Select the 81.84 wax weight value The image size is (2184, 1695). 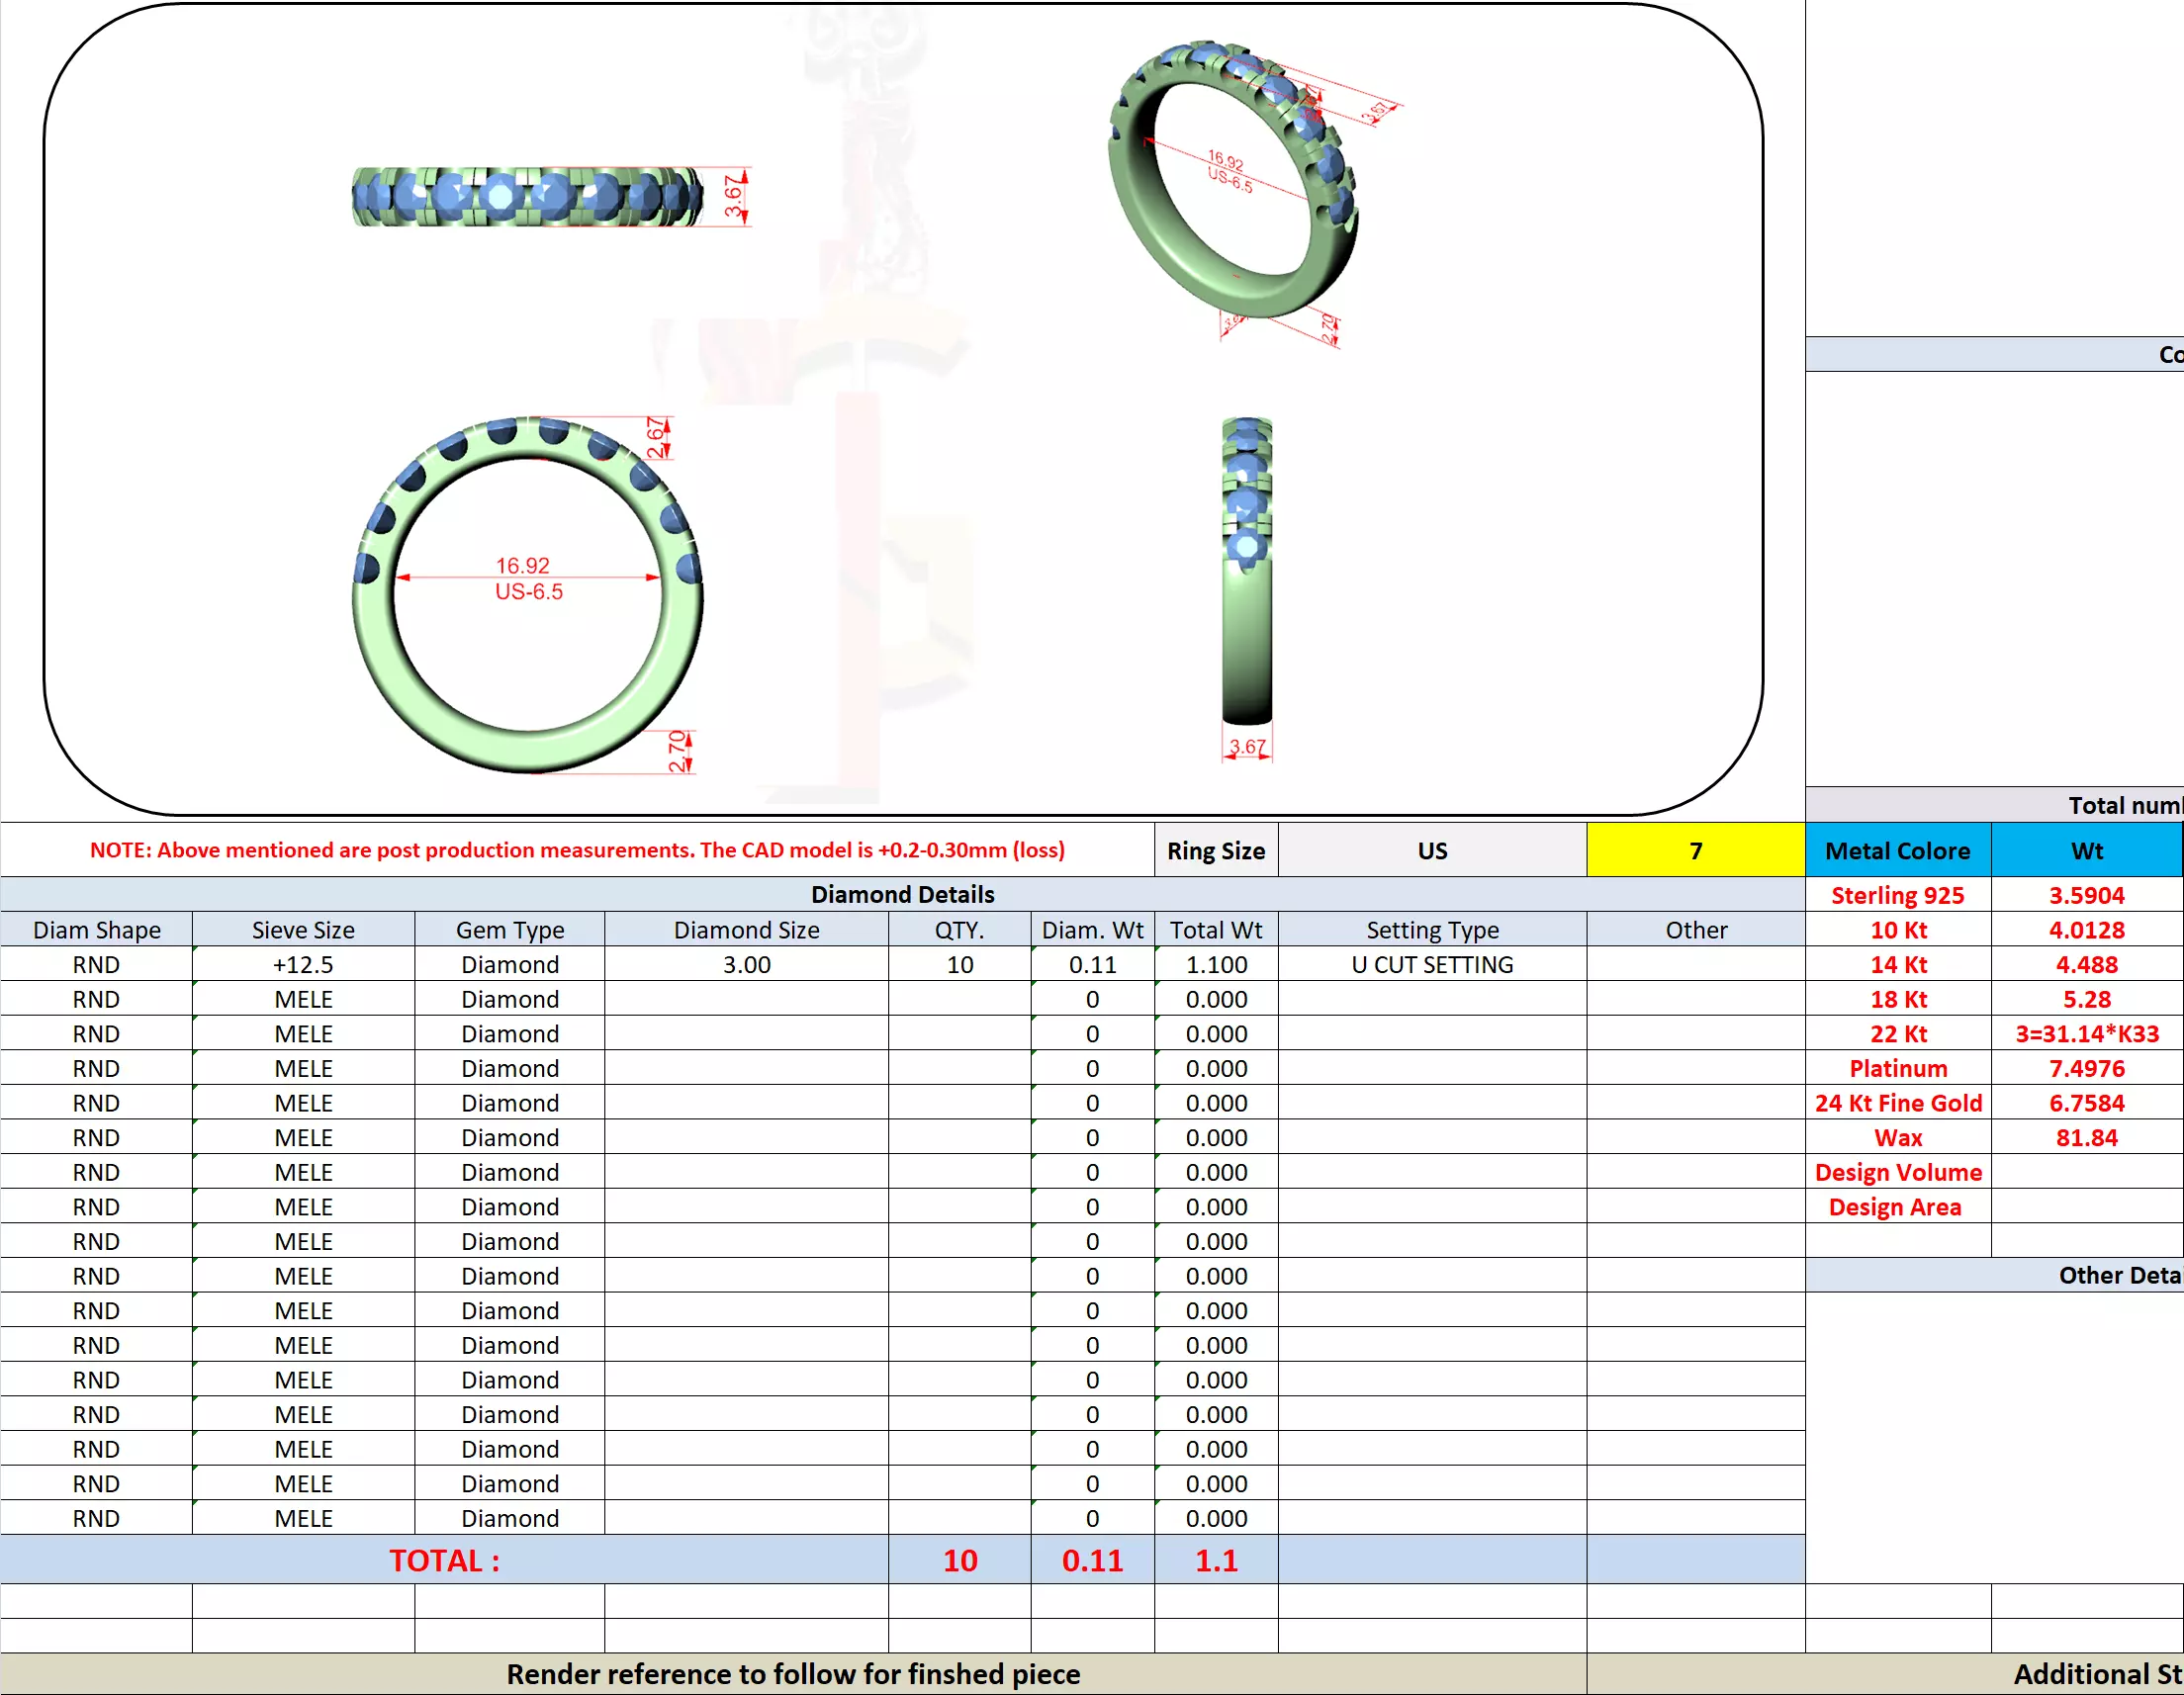pyautogui.click(x=2087, y=1137)
